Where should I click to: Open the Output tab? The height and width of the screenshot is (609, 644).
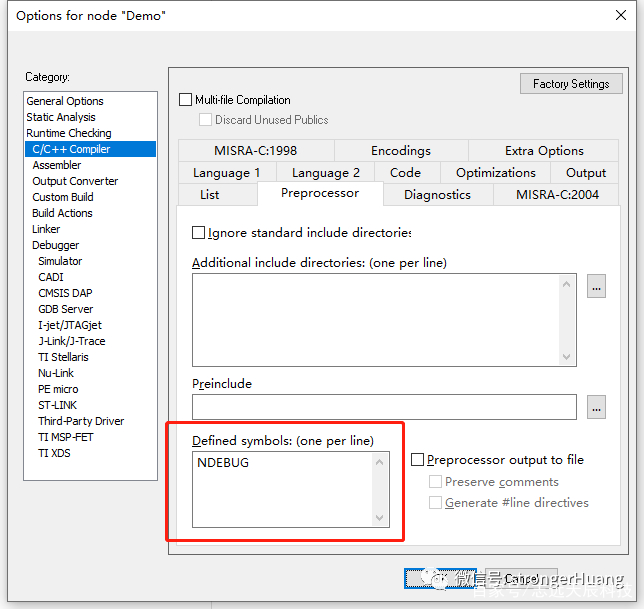tap(586, 172)
